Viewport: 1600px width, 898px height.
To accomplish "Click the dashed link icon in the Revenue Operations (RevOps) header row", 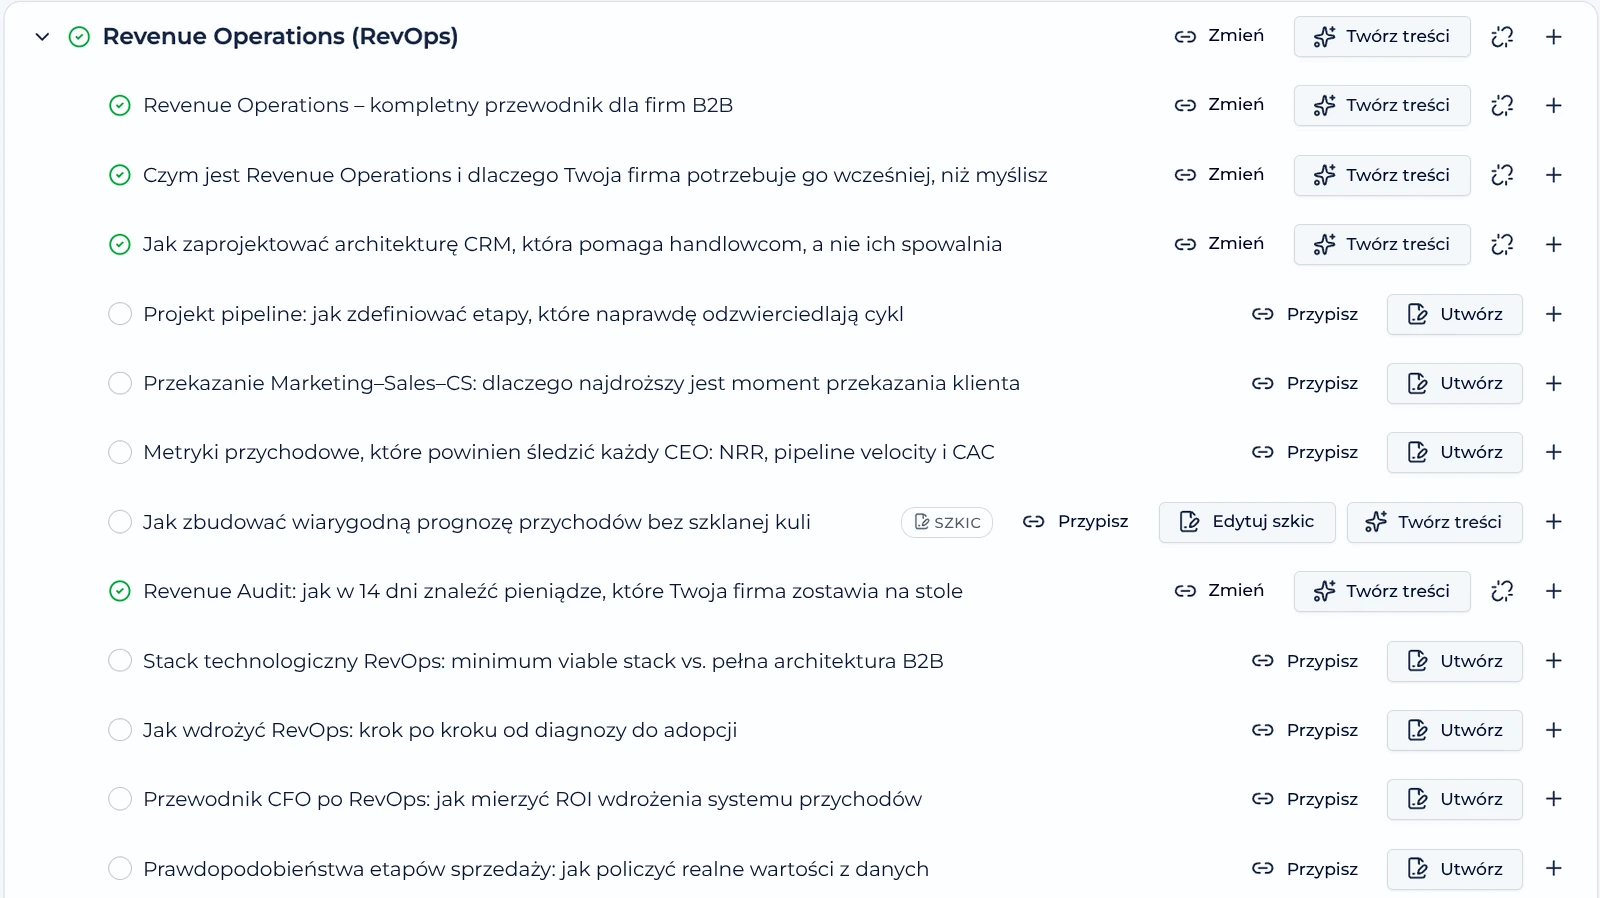I will click(x=1502, y=37).
